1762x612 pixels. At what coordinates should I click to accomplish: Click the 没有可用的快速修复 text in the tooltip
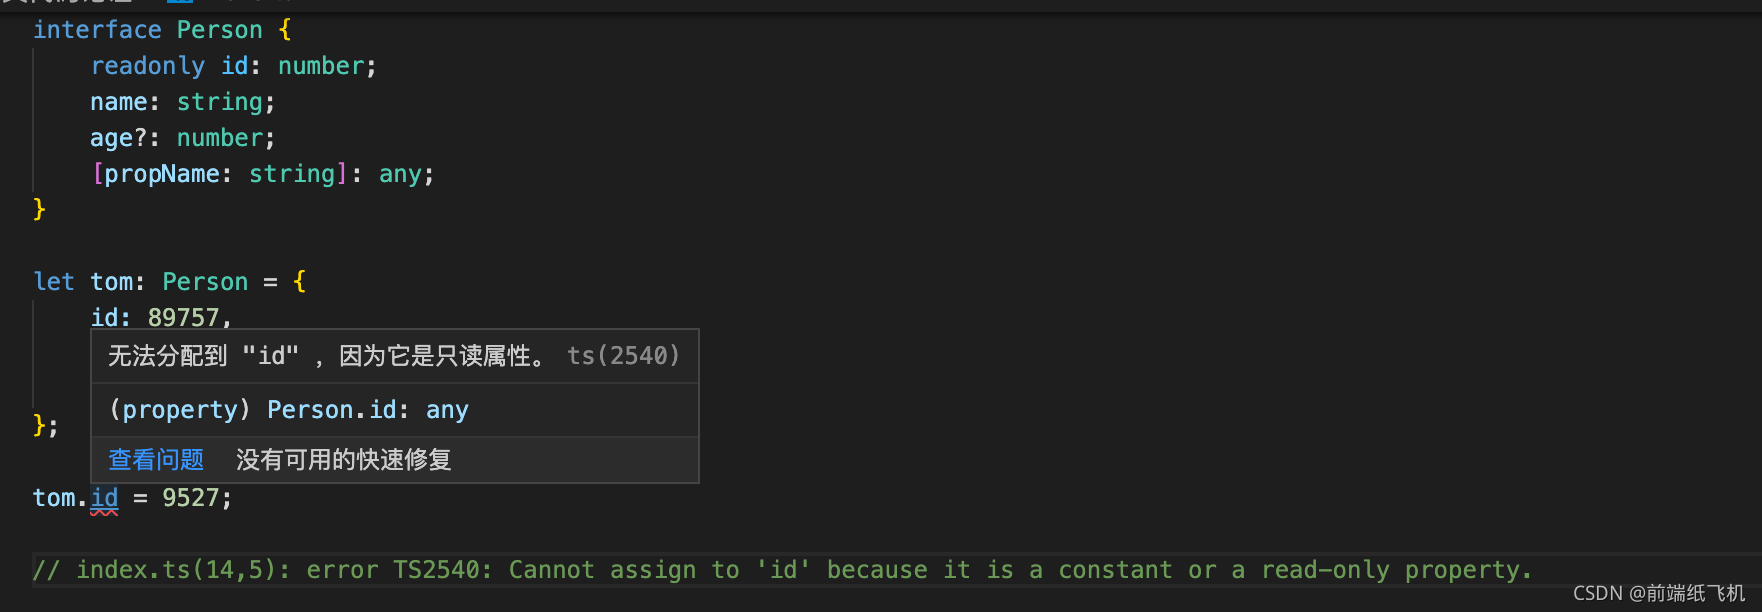pyautogui.click(x=343, y=460)
